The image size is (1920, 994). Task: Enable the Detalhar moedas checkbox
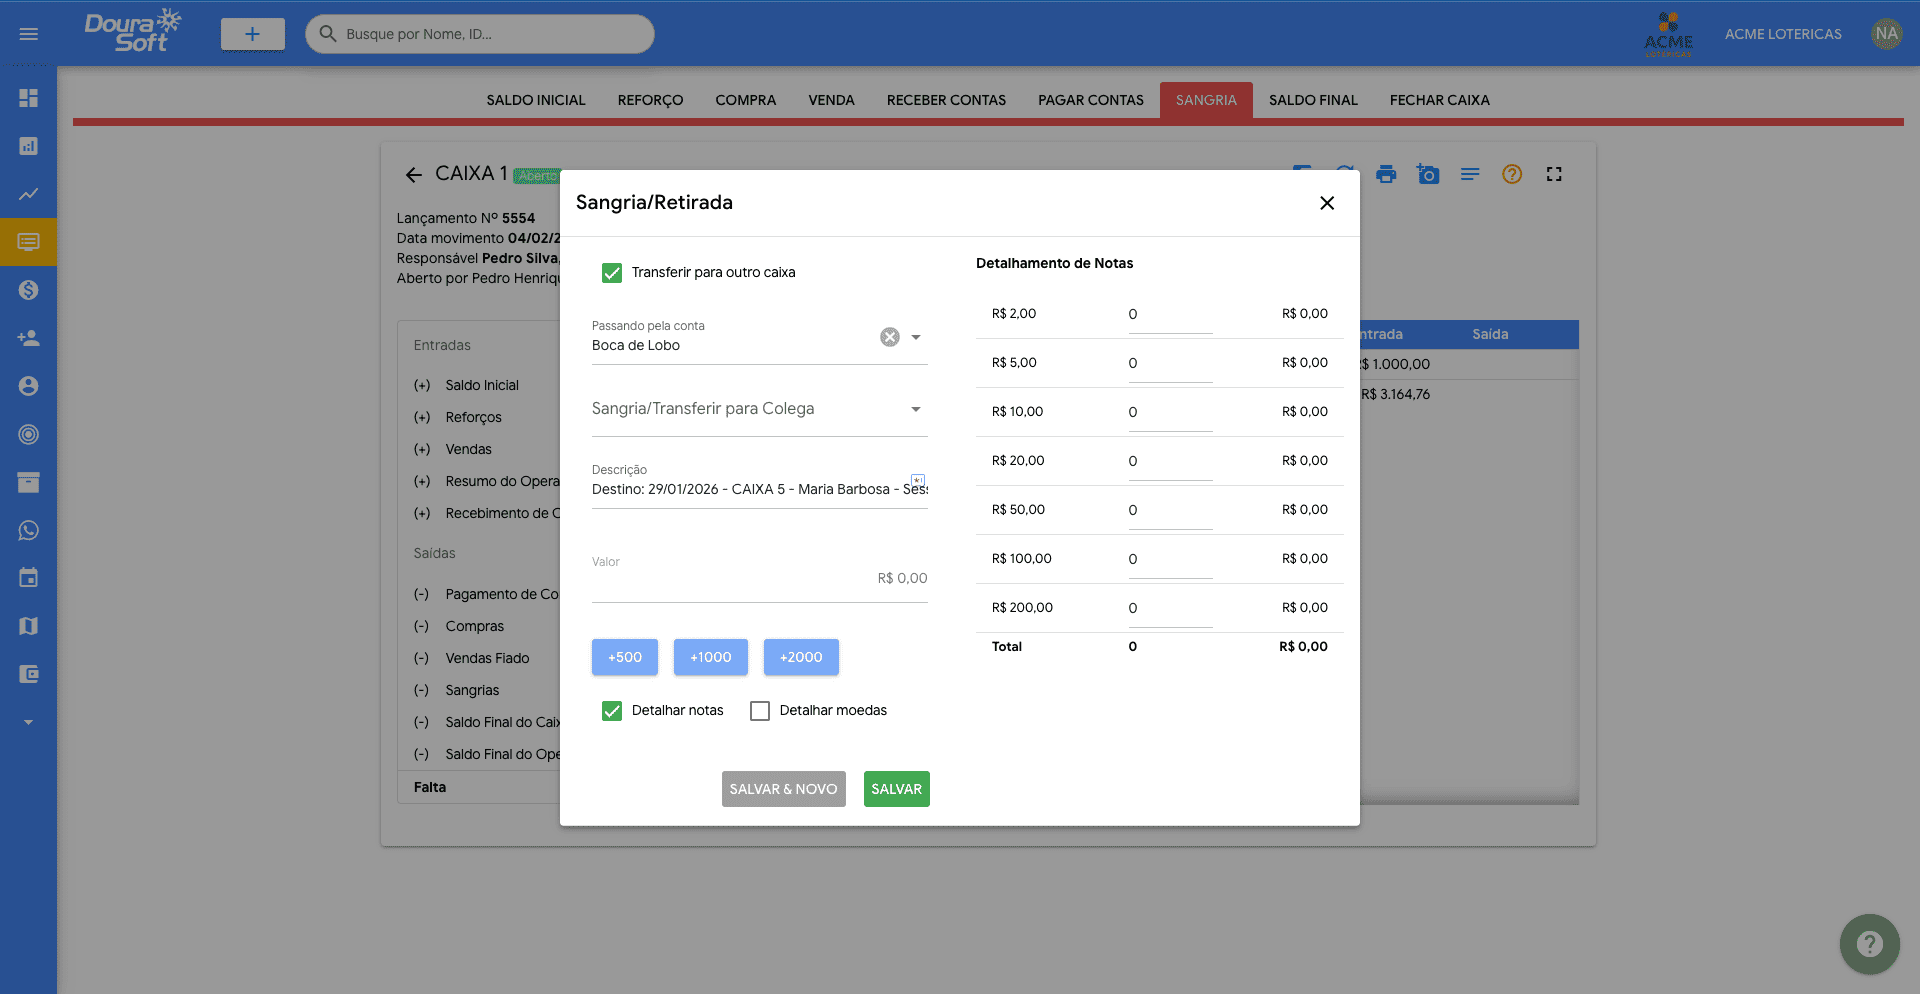[x=760, y=711]
